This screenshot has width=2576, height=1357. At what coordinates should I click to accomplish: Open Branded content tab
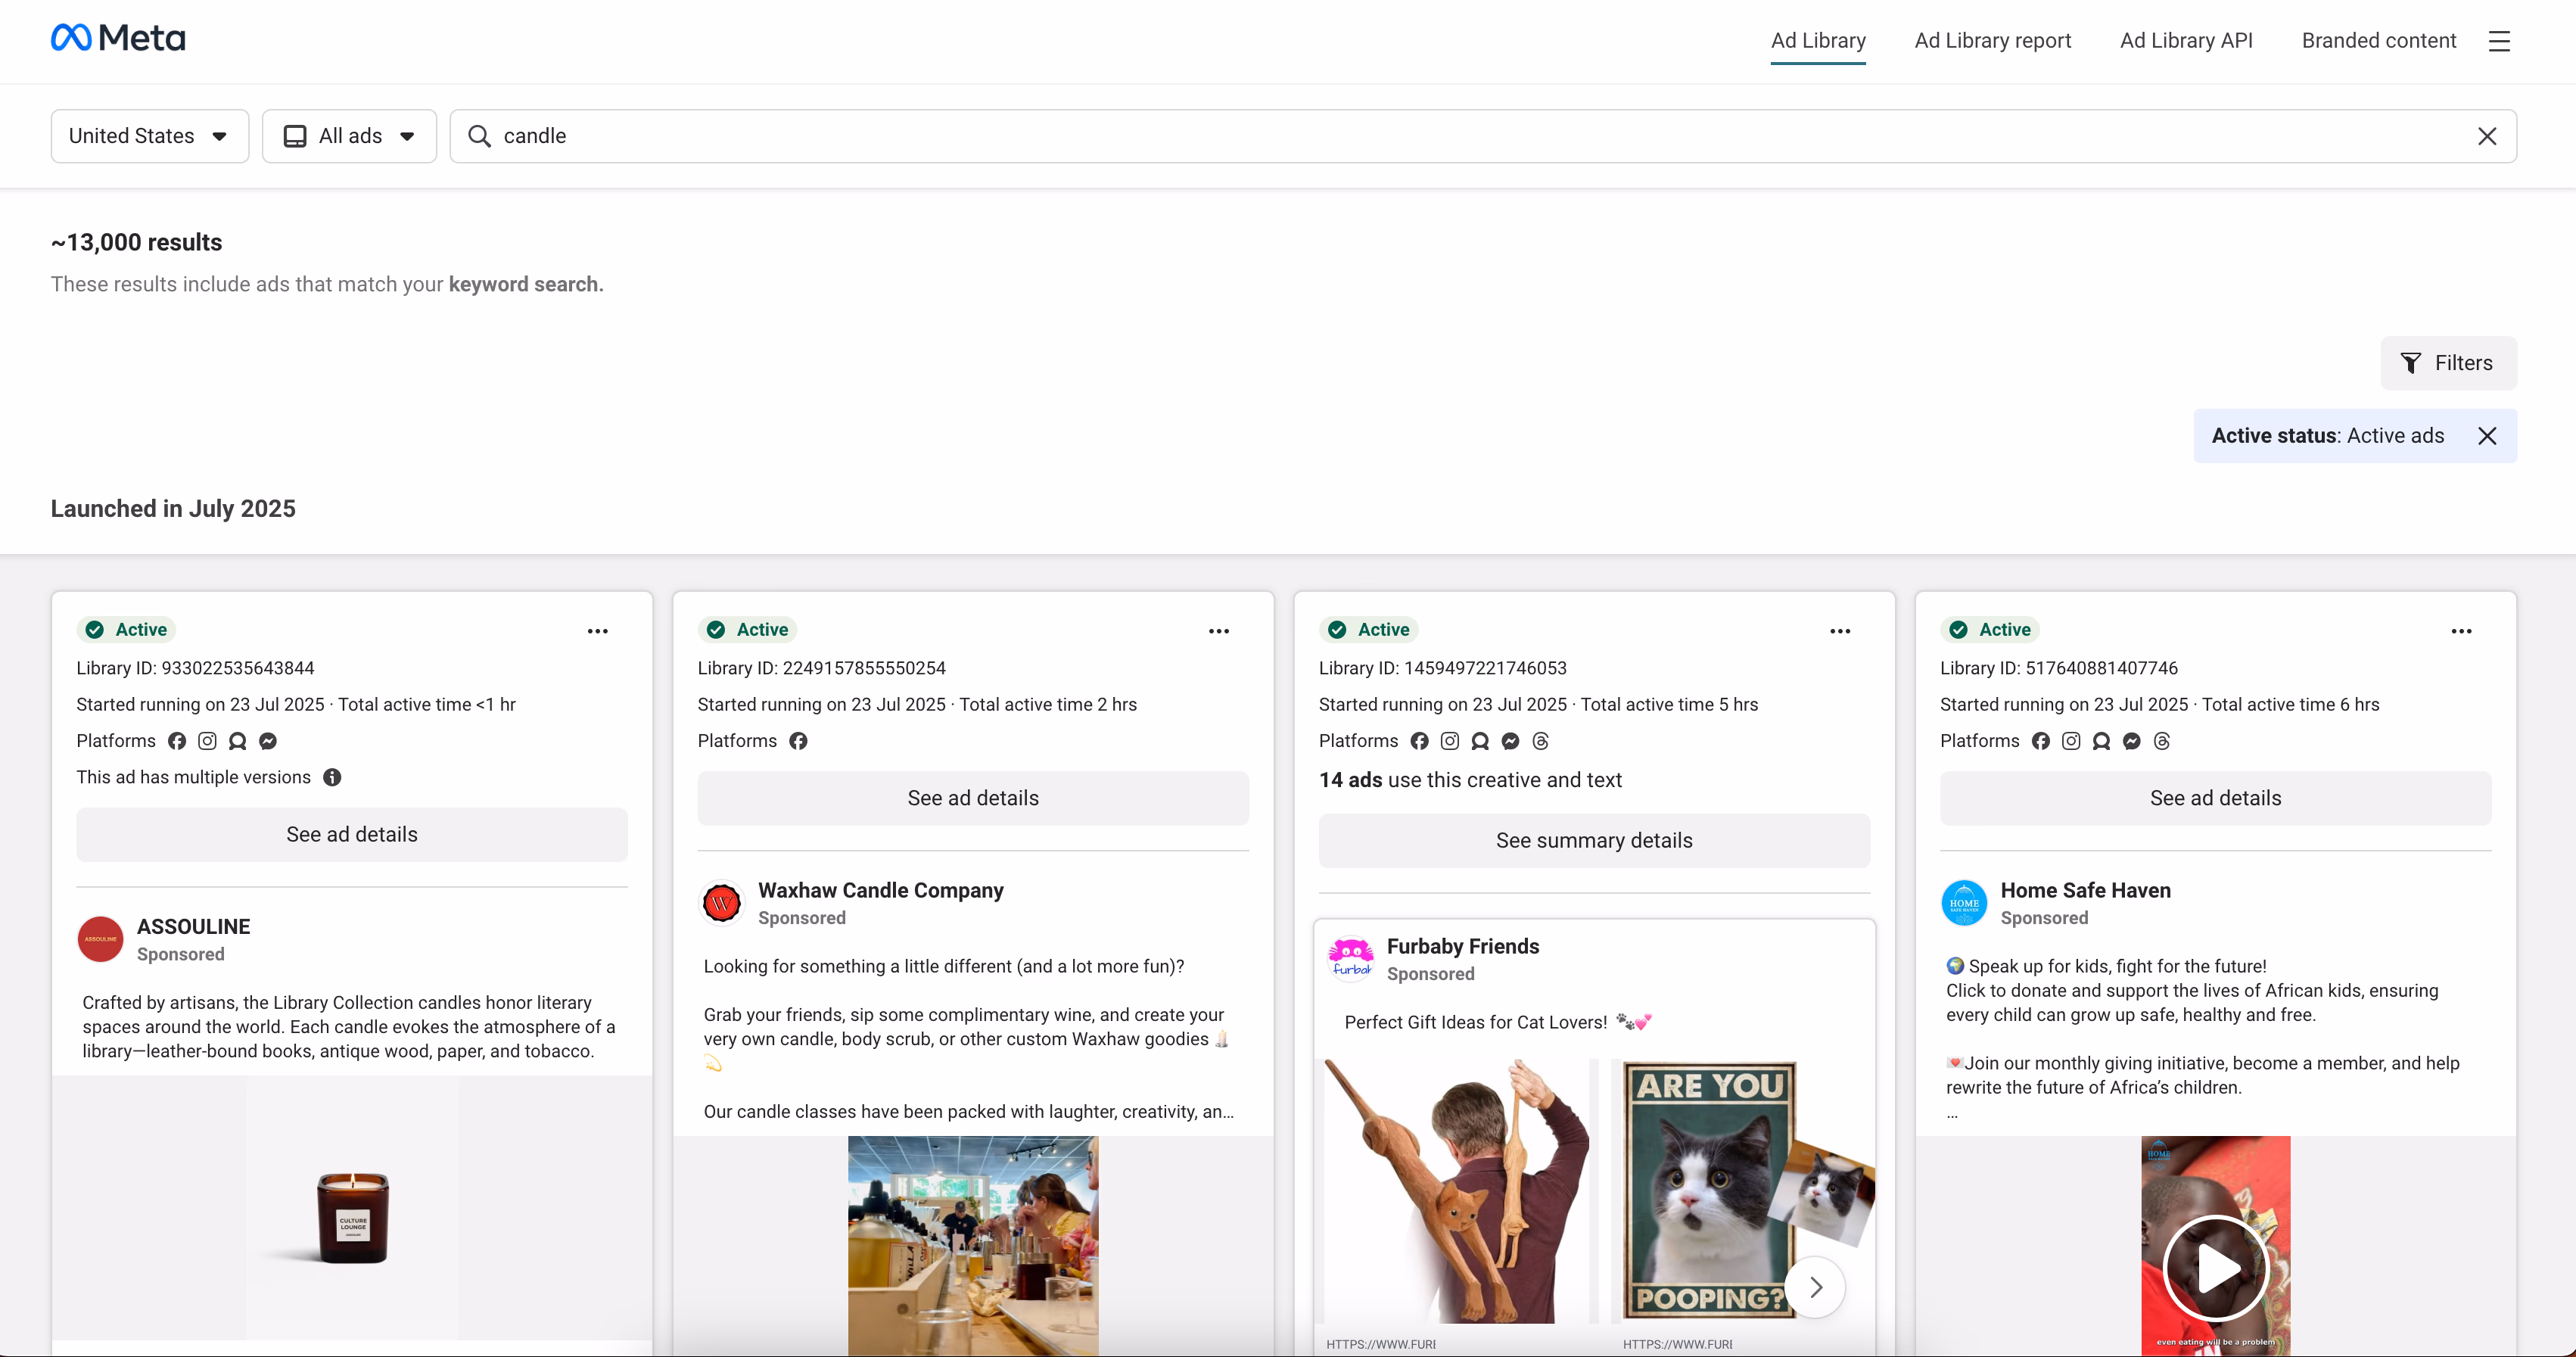pos(2378,41)
